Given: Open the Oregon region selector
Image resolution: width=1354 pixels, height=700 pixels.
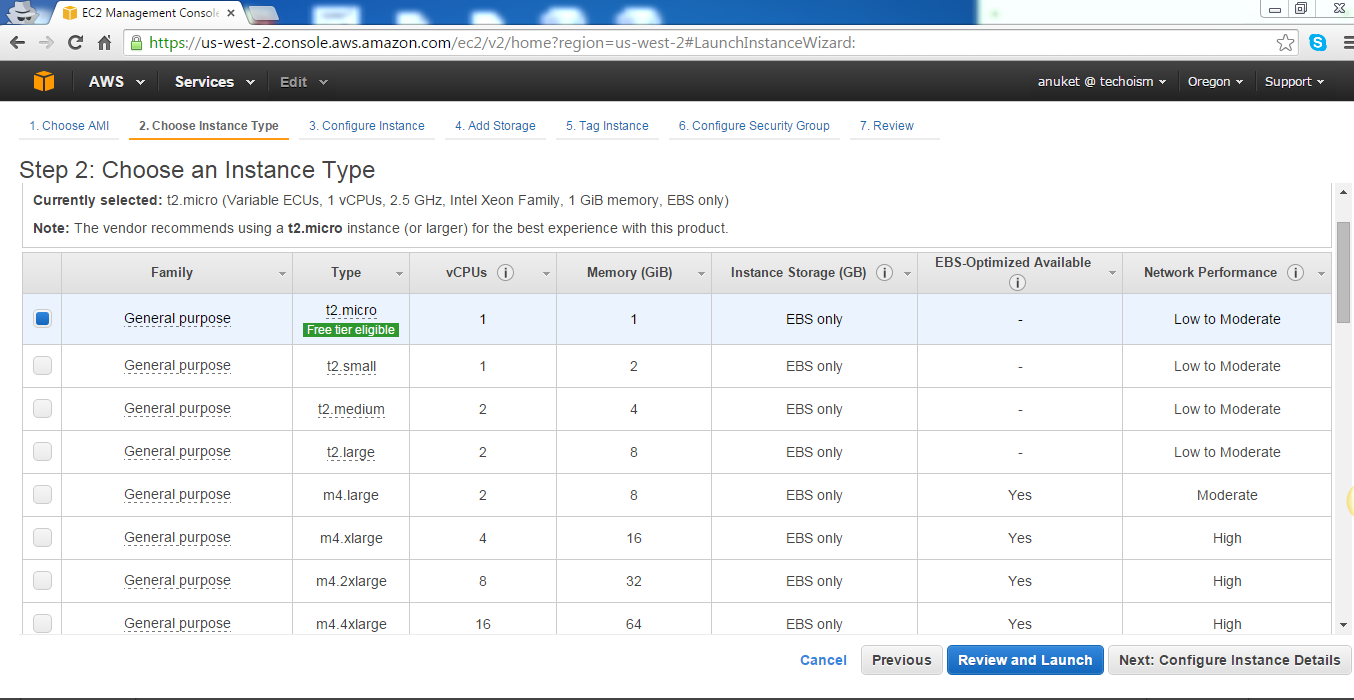Looking at the screenshot, I should (1215, 82).
